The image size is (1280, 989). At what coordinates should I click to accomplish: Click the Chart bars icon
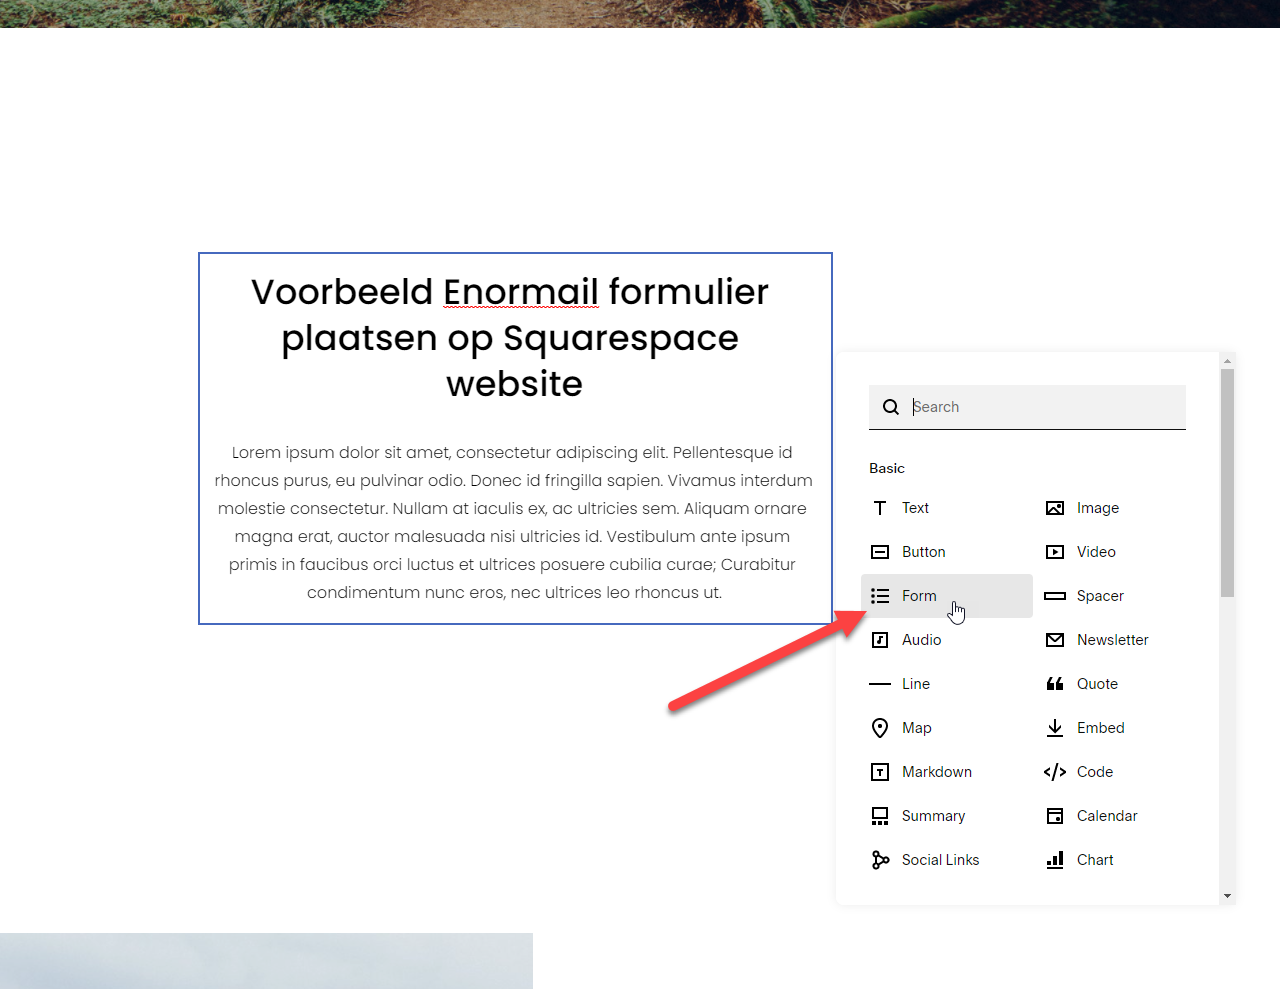[x=1055, y=860]
